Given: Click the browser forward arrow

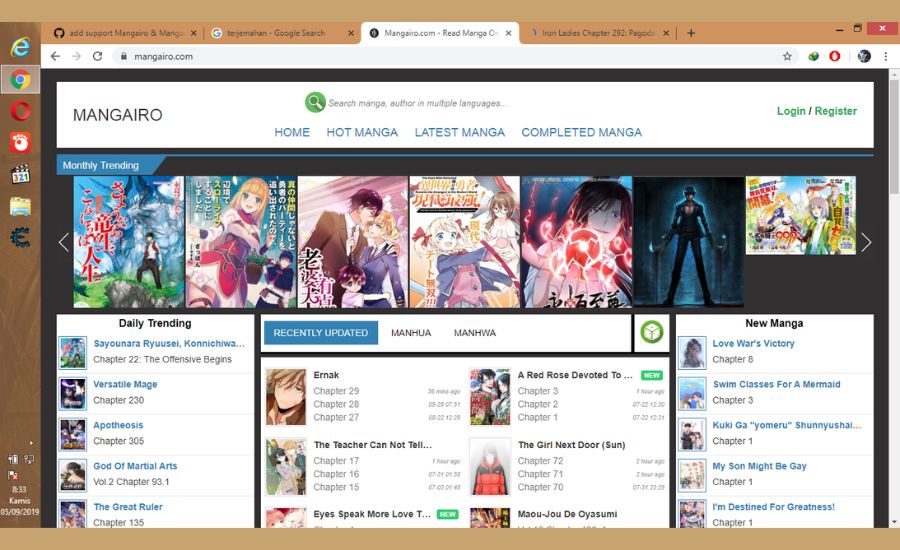Looking at the screenshot, I should (76, 56).
